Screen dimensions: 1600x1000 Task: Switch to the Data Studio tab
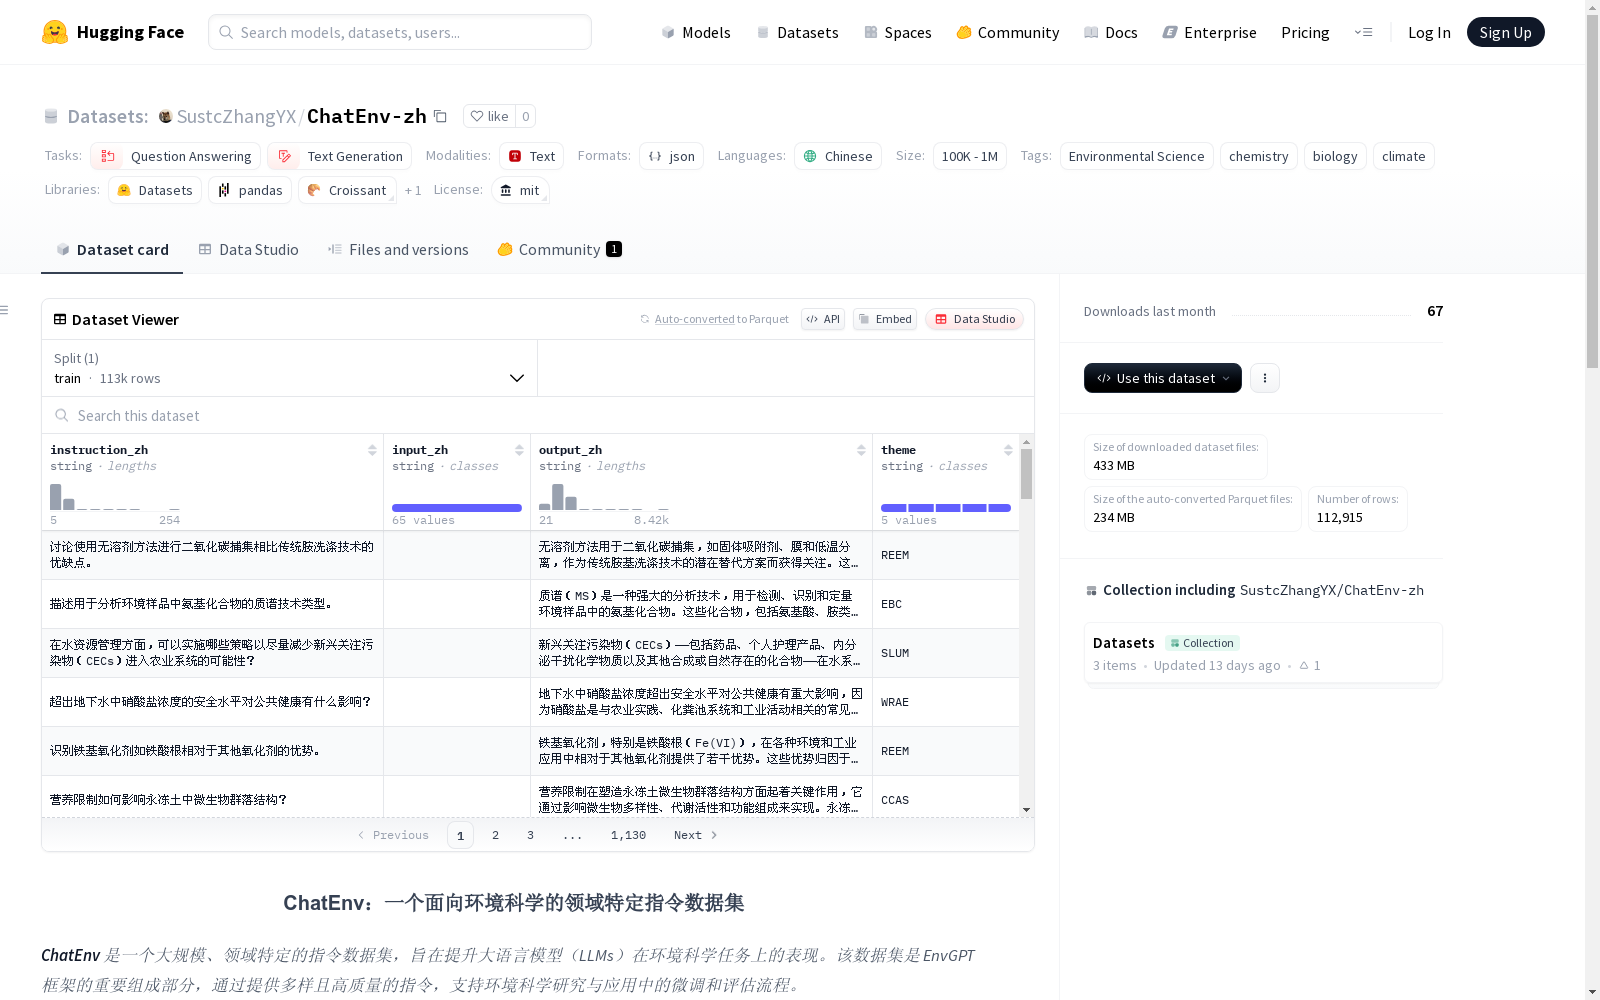click(x=249, y=250)
